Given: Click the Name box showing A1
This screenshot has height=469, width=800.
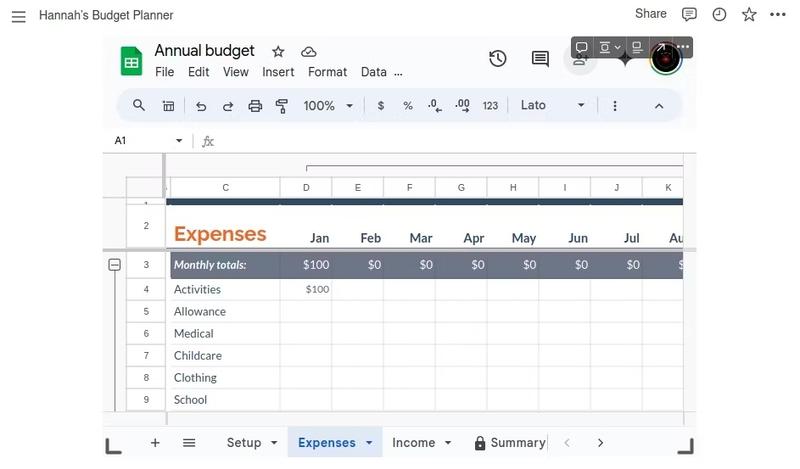Looking at the screenshot, I should 146,141.
